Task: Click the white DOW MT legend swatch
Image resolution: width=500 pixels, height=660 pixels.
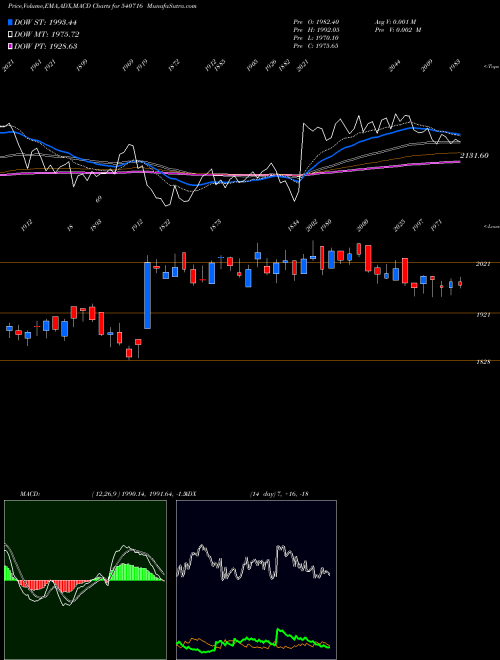Action: (10, 34)
